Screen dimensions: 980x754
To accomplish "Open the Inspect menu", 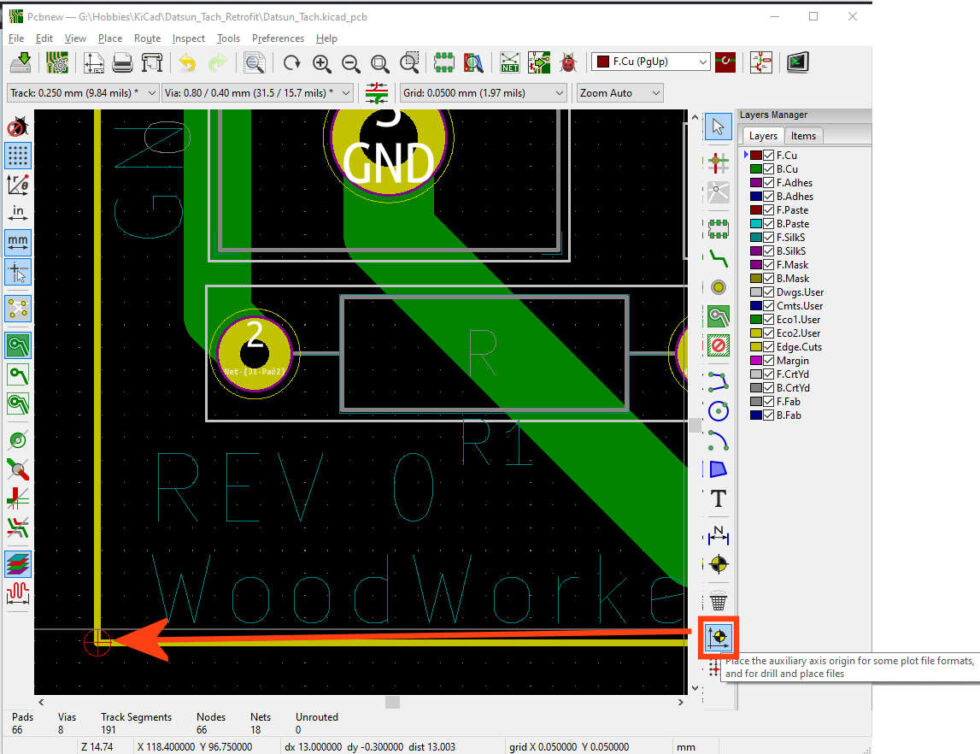I will tap(188, 38).
